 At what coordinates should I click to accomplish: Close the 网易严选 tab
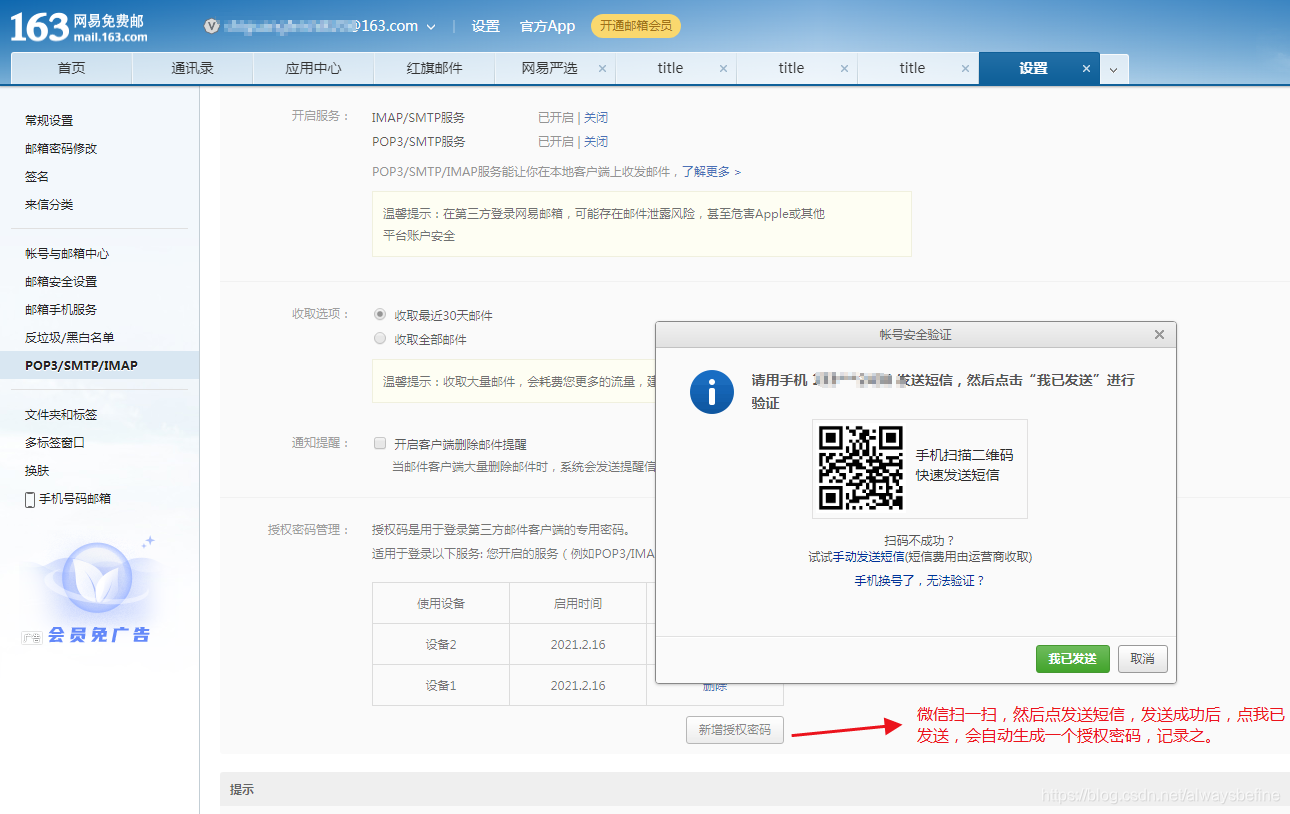pyautogui.click(x=602, y=69)
